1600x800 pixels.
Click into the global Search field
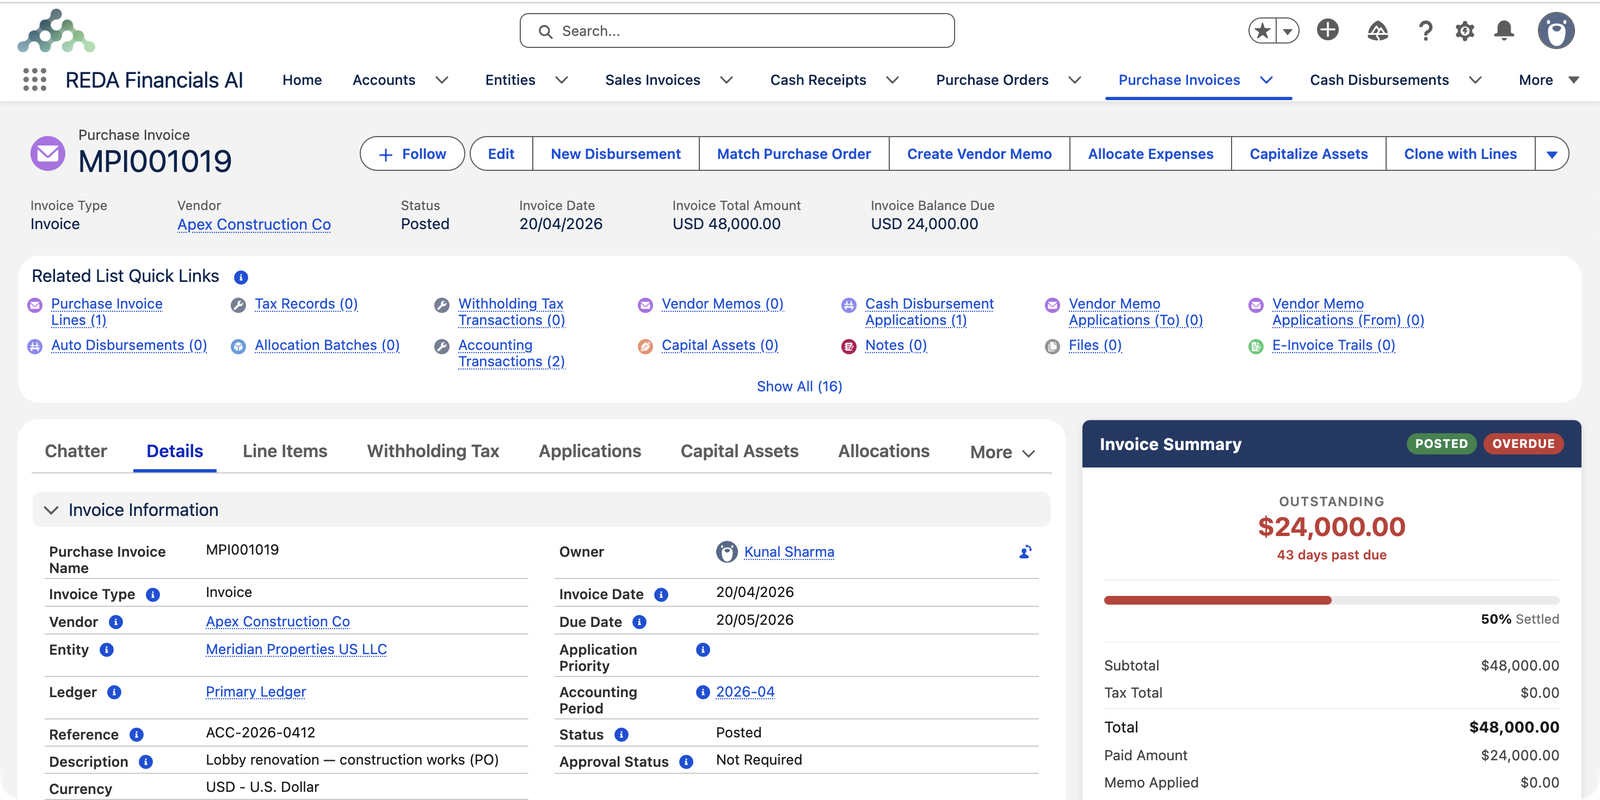[737, 31]
